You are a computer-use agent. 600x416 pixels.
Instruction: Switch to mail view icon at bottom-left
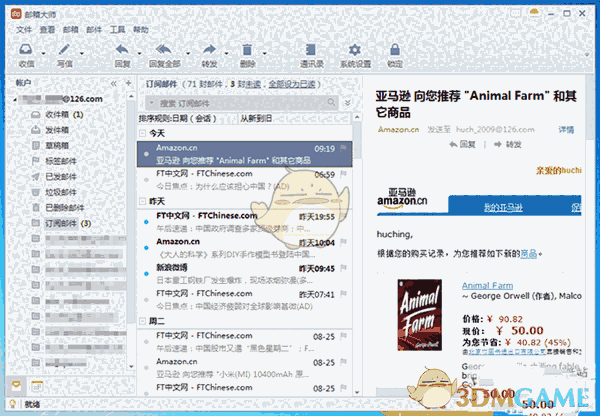pyautogui.click(x=16, y=385)
